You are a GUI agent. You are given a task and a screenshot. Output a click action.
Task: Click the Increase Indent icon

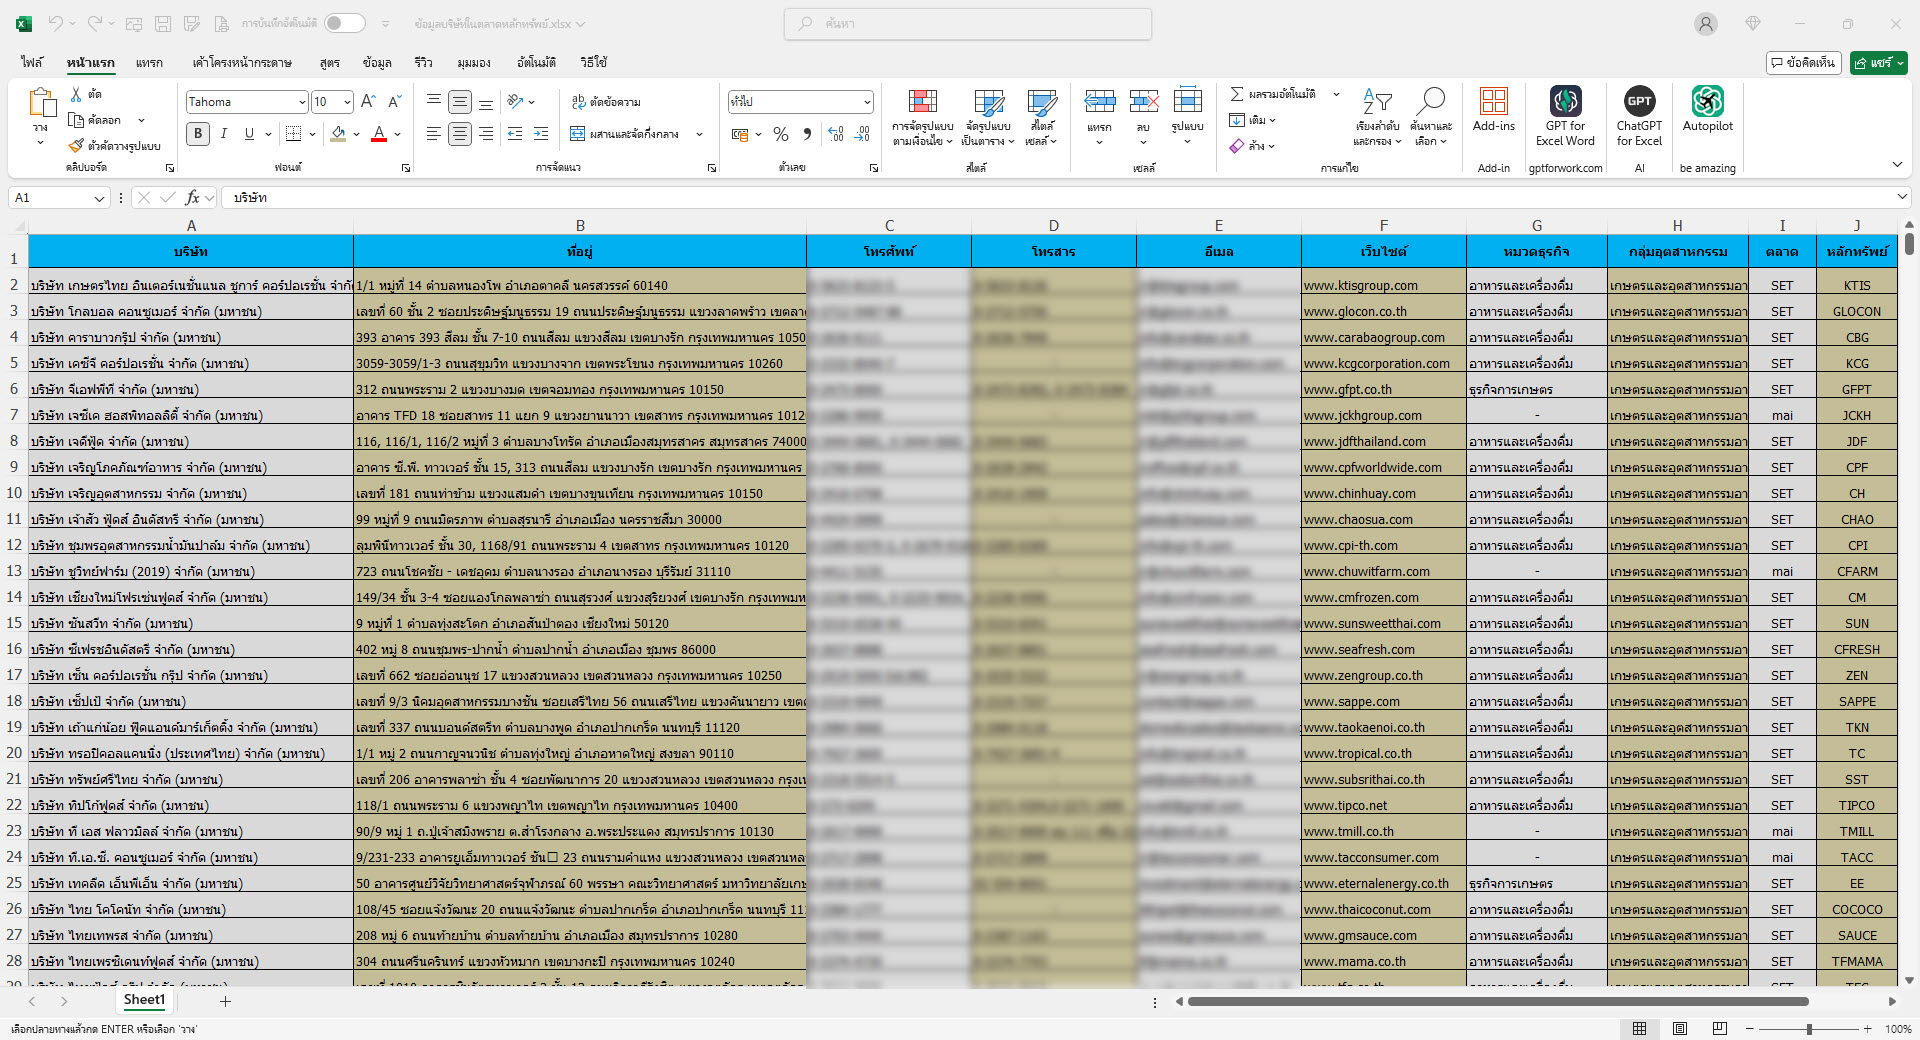coord(541,134)
